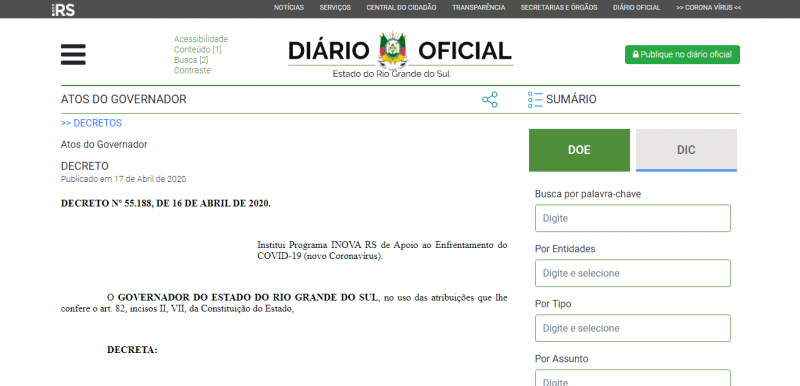
Task: Click the Rio Grande do Sul coat of arms
Action: coord(393,50)
